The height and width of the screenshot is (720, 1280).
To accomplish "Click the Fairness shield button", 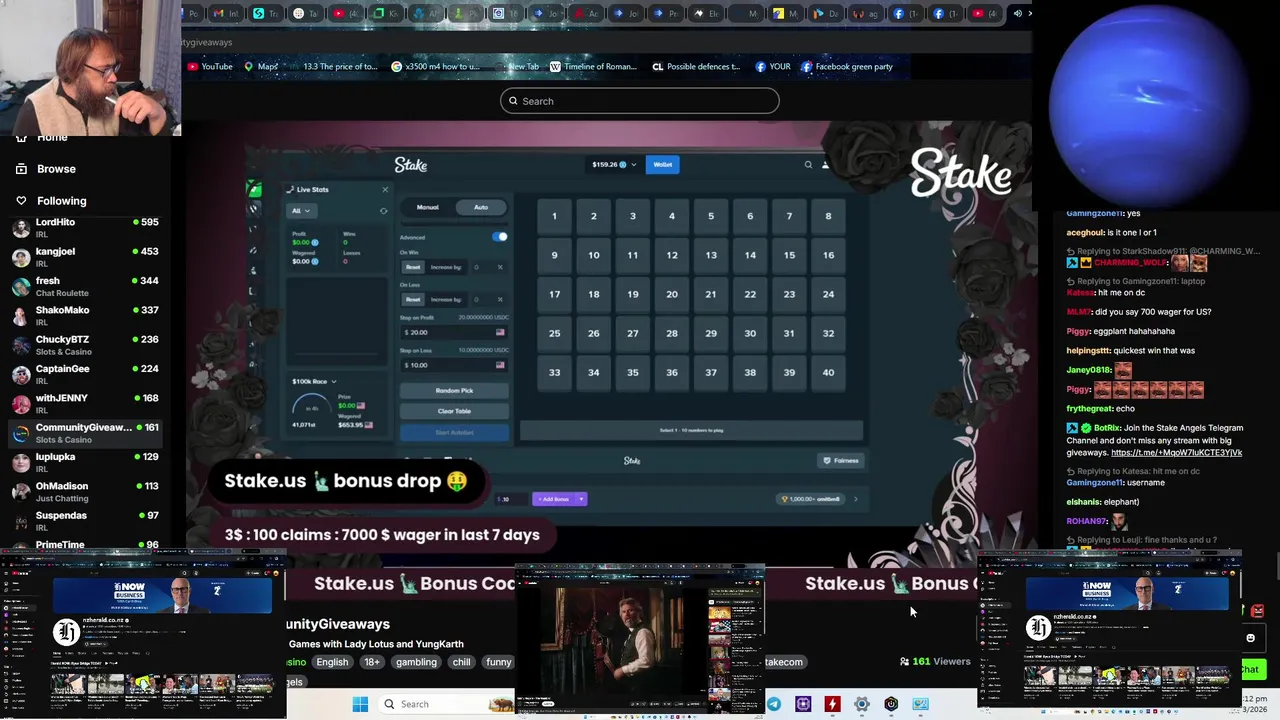I will (840, 461).
